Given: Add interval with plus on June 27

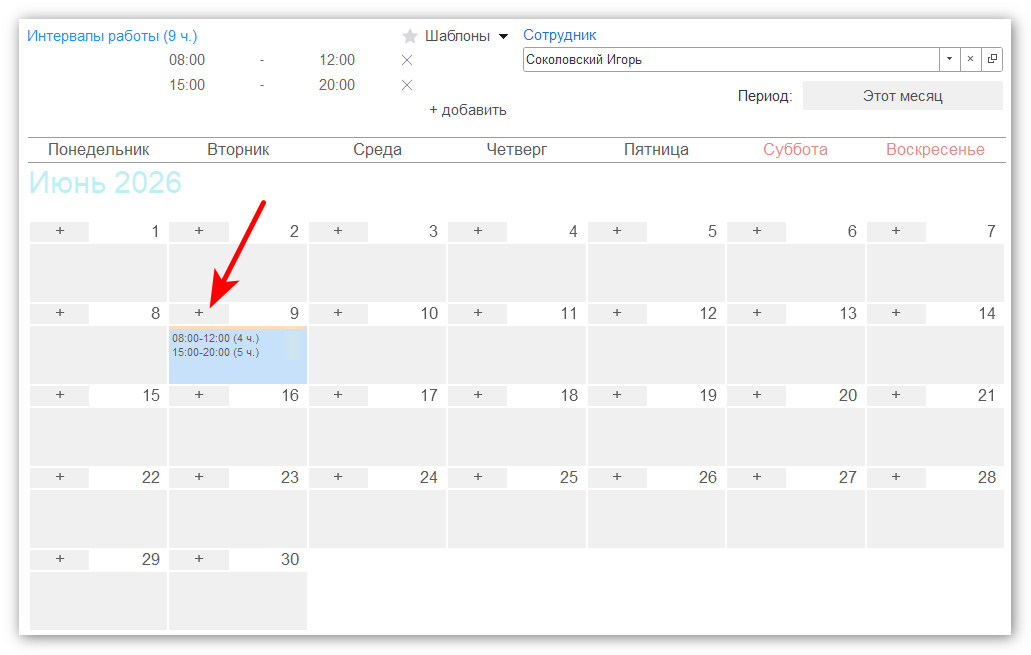Looking at the screenshot, I should pos(757,477).
